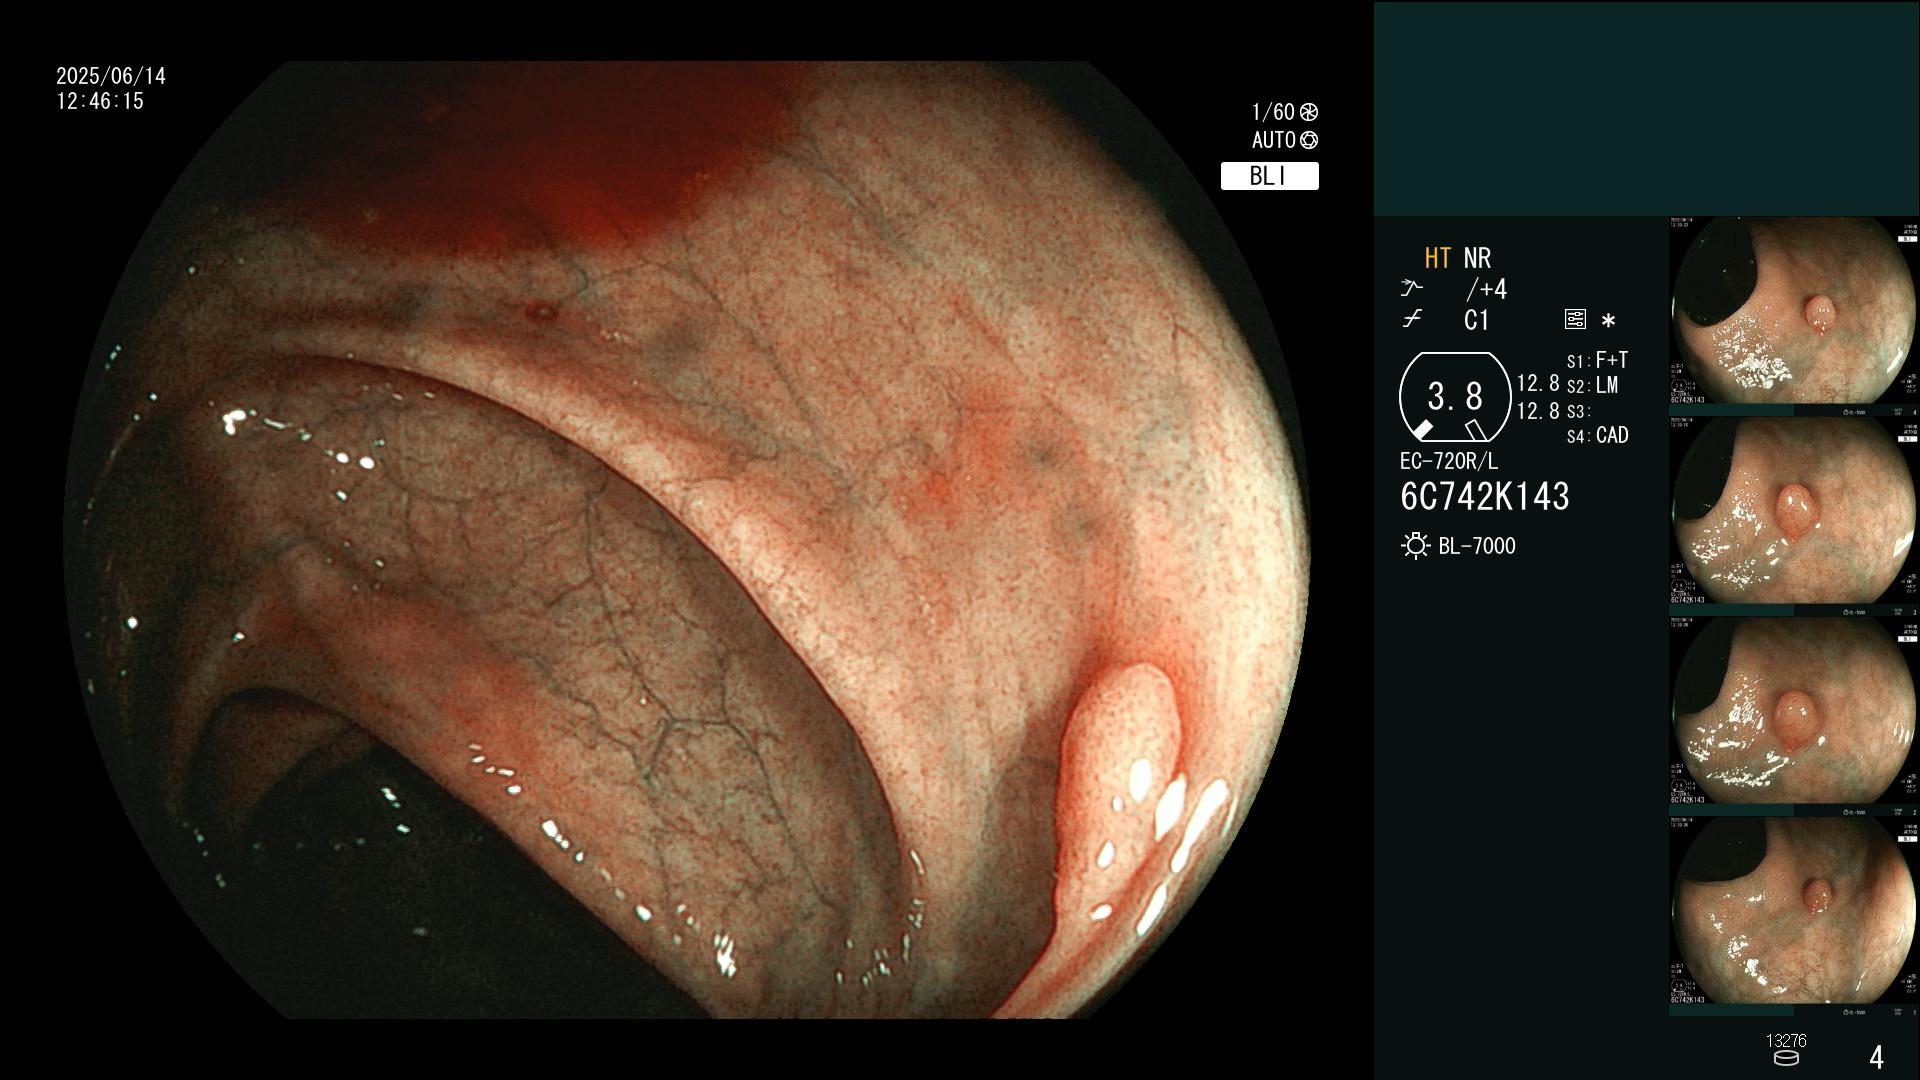
Task: Click the orange HT indicator
Action: pyautogui.click(x=1437, y=258)
